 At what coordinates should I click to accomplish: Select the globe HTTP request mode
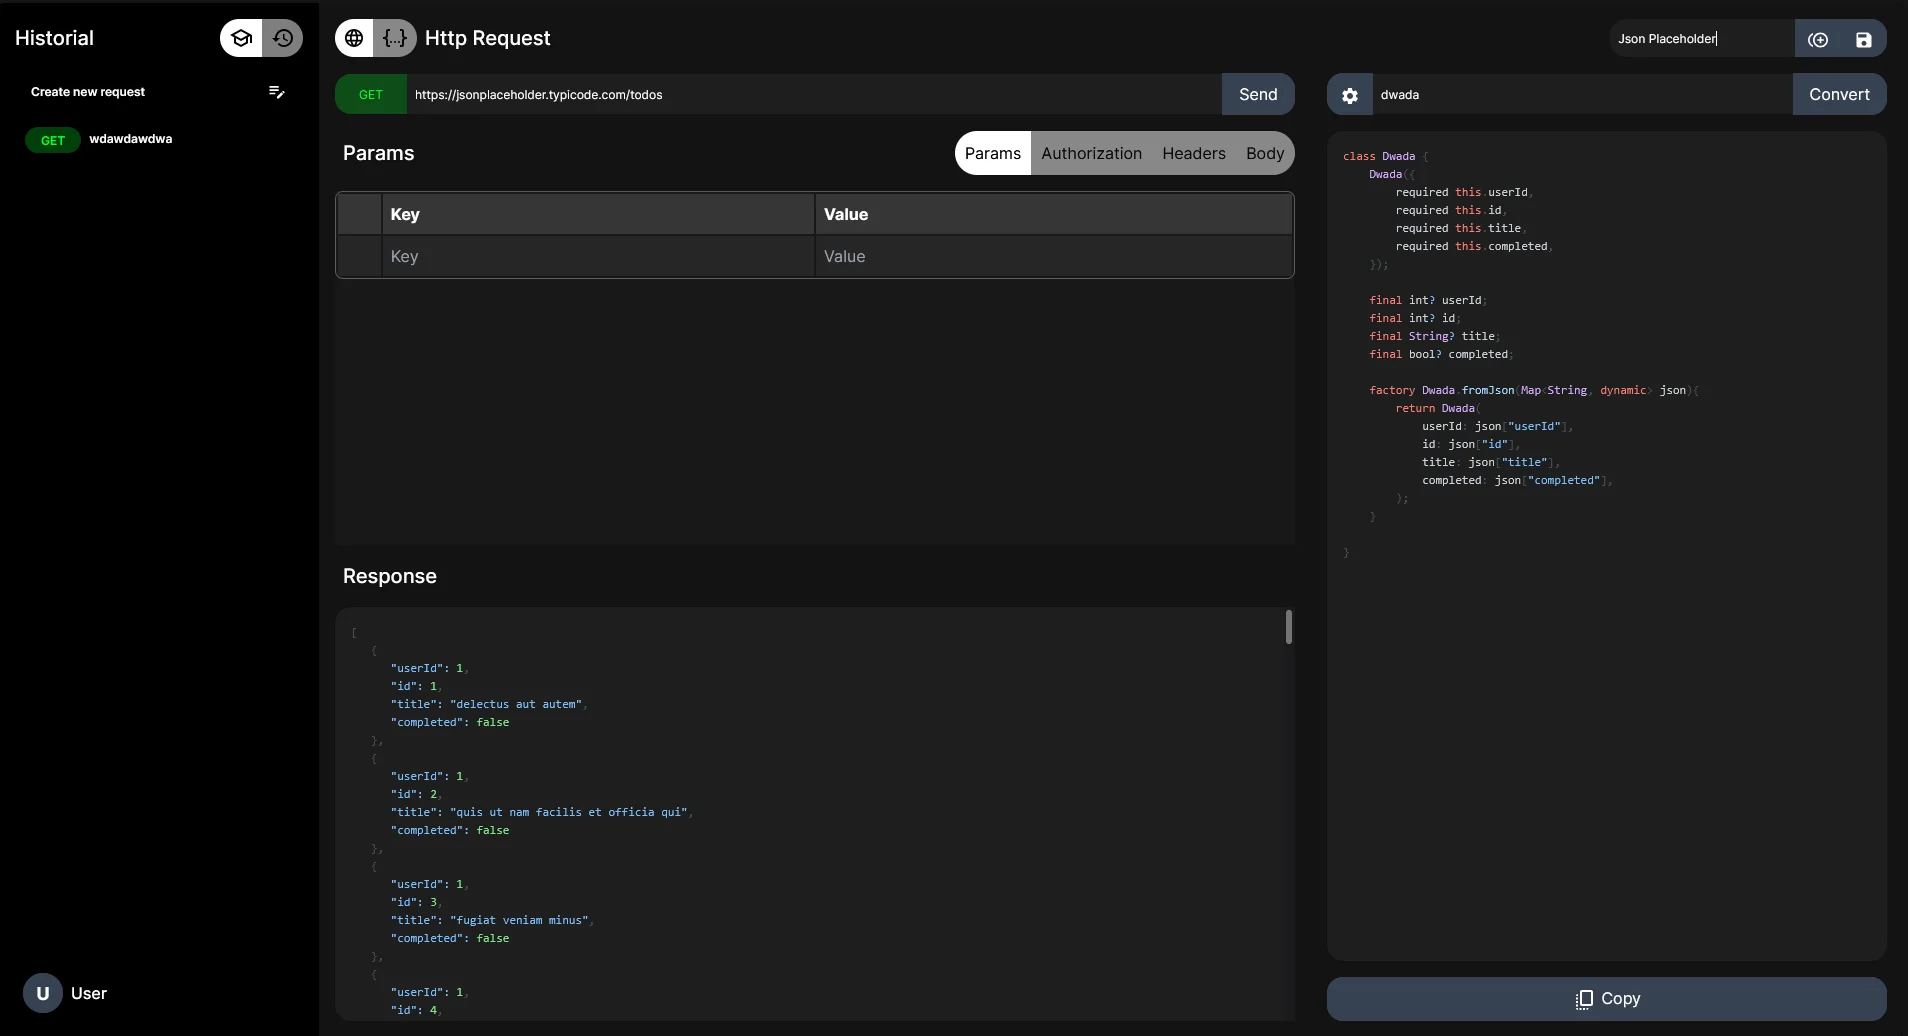pyautogui.click(x=354, y=38)
